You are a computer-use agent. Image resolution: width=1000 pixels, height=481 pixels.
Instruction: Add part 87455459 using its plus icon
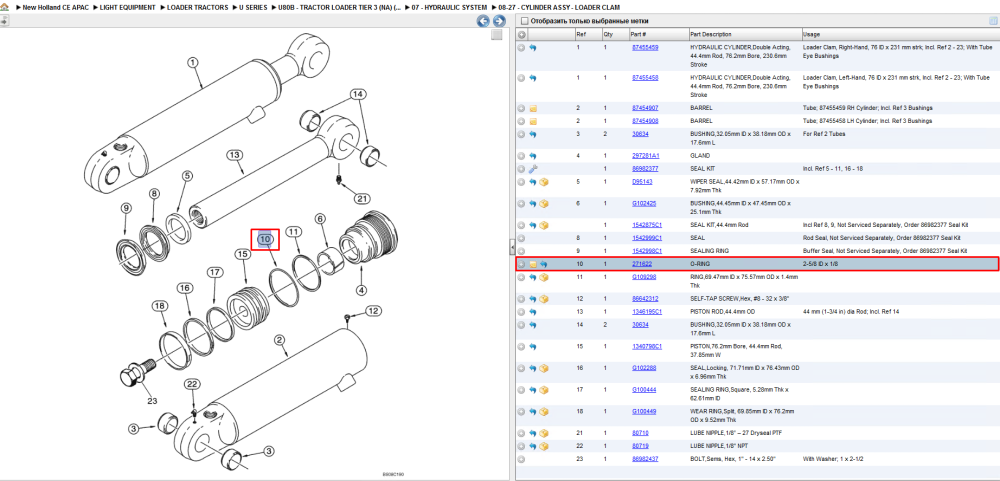click(522, 48)
